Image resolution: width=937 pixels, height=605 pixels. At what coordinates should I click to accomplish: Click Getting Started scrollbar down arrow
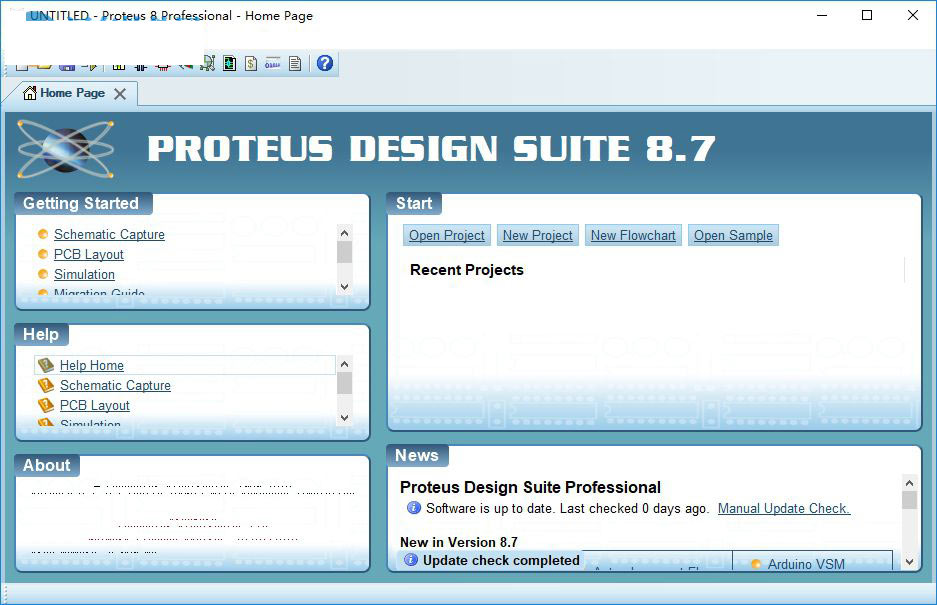tap(344, 286)
